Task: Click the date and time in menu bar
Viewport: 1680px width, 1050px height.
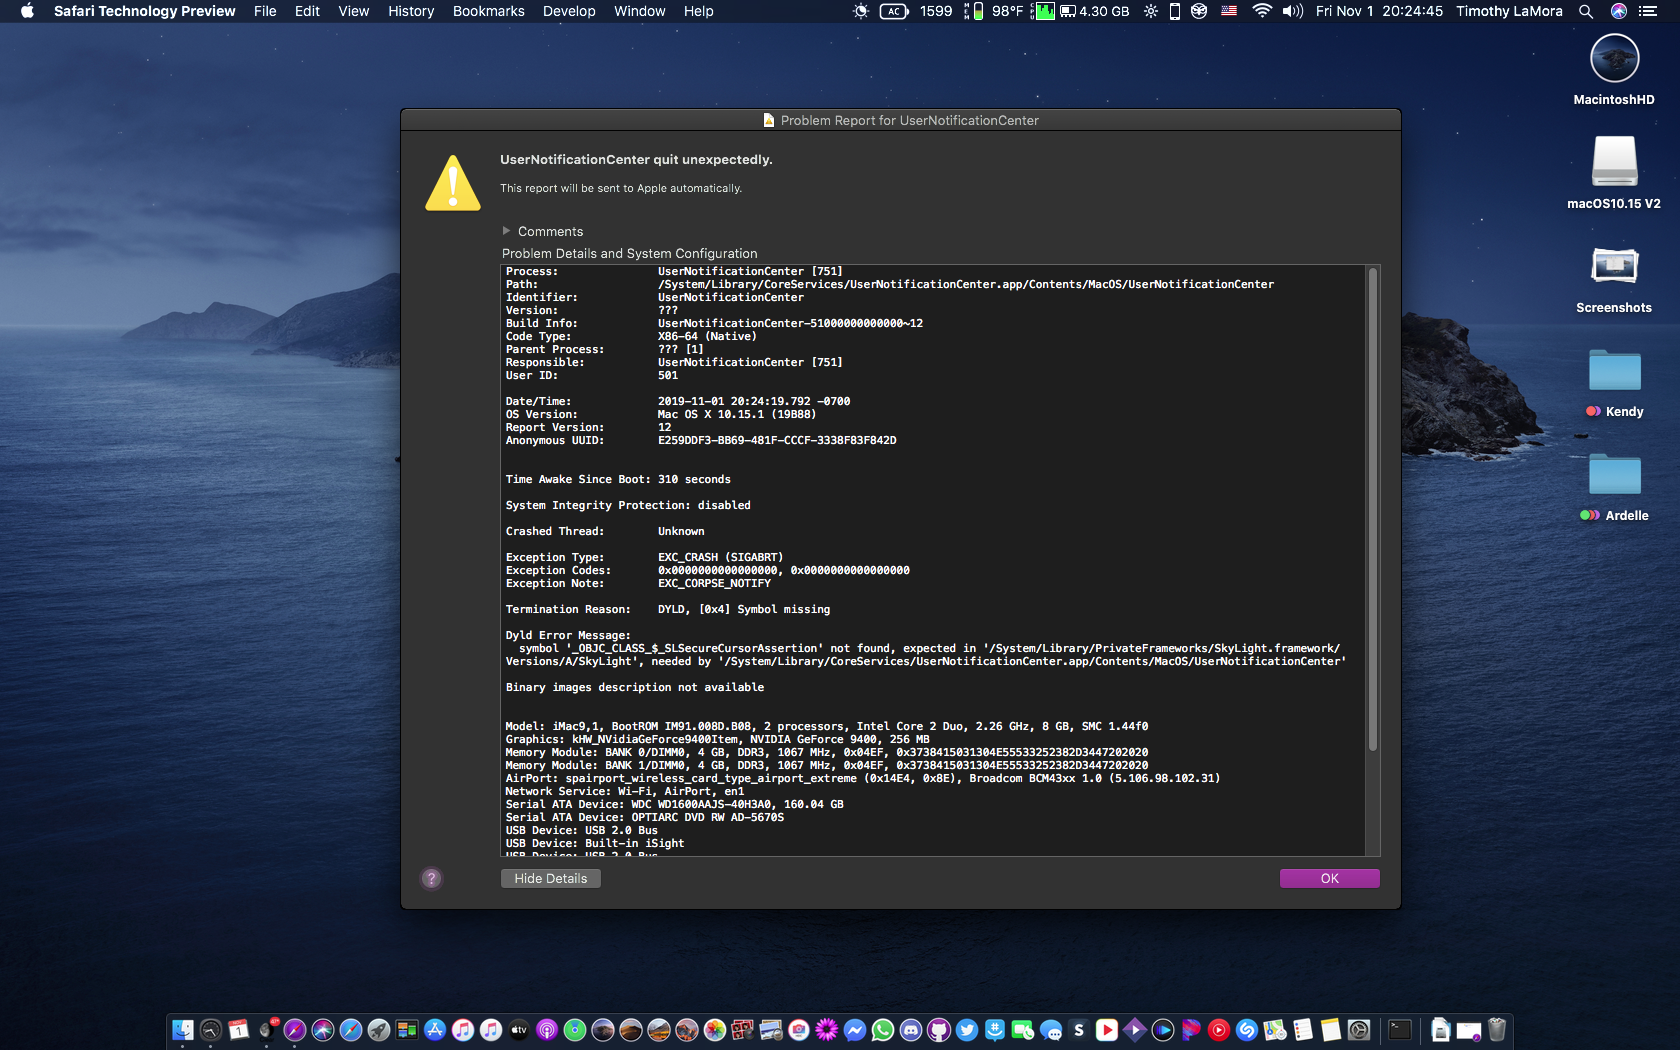Action: tap(1380, 11)
